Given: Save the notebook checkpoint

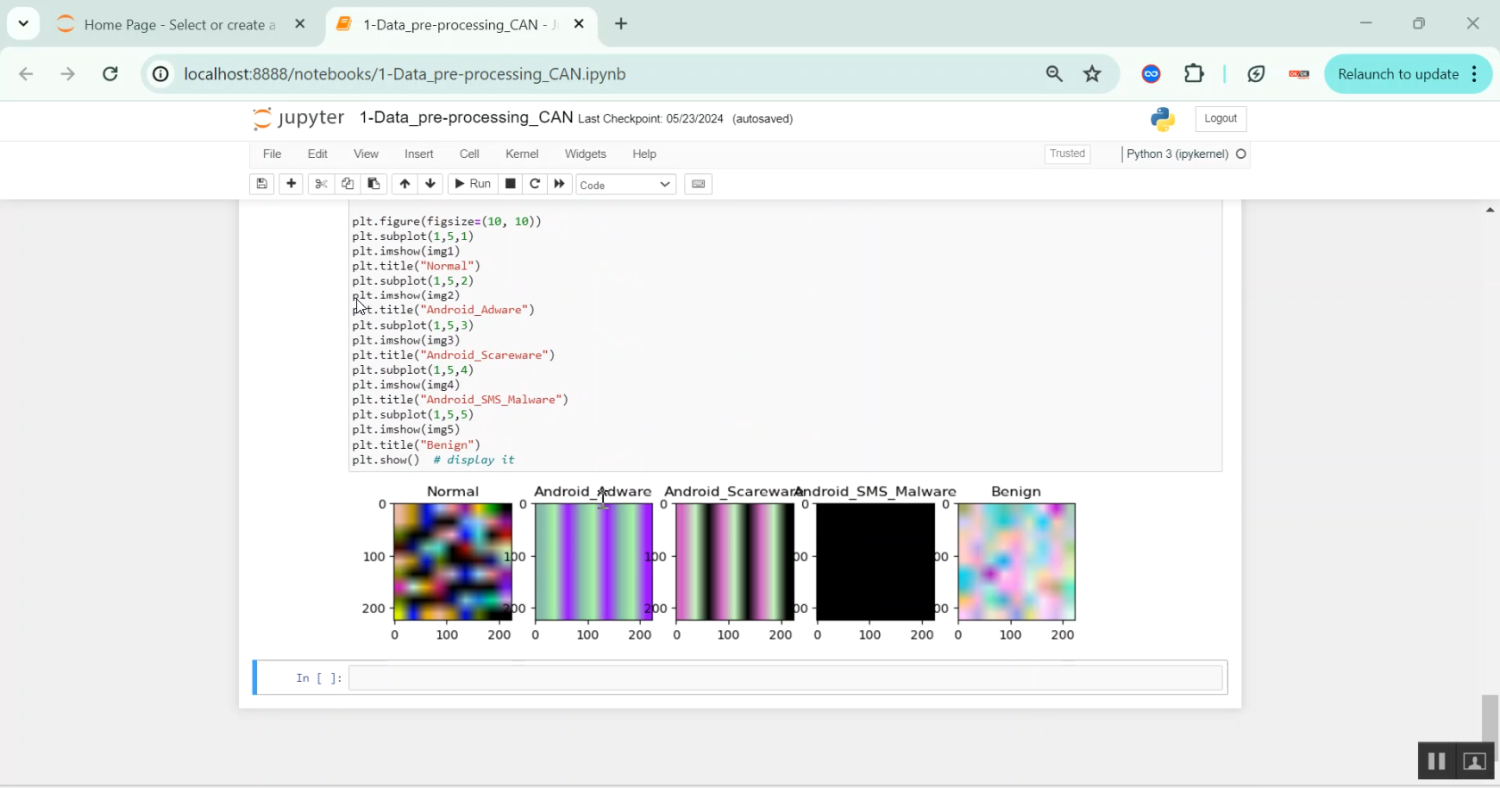Looking at the screenshot, I should tap(261, 183).
